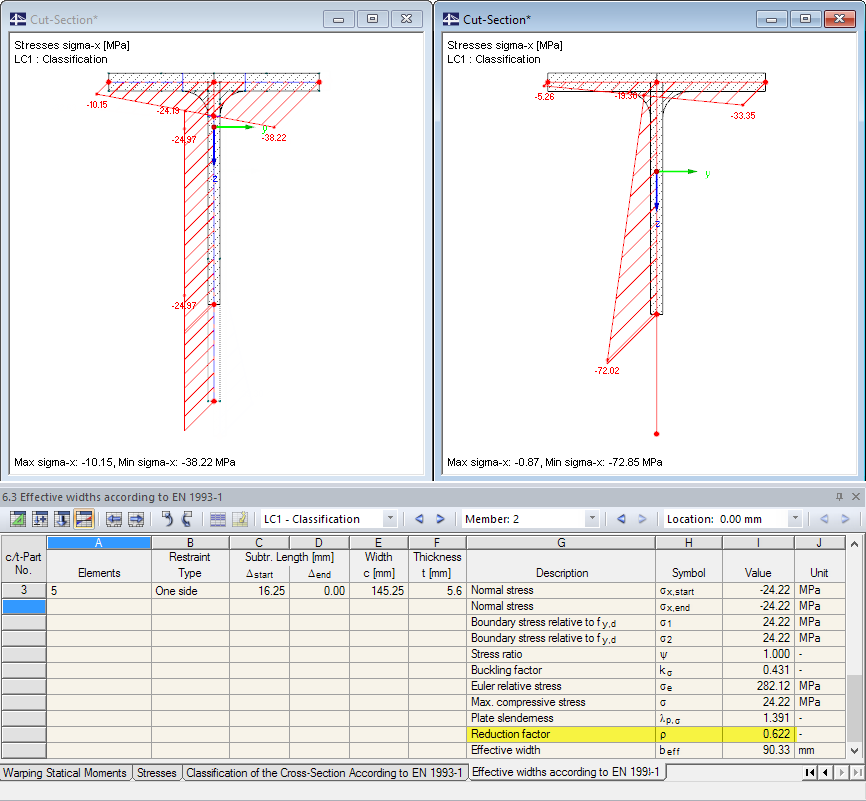
Task: Expand the Member: 2 selection dropdown
Action: [594, 519]
